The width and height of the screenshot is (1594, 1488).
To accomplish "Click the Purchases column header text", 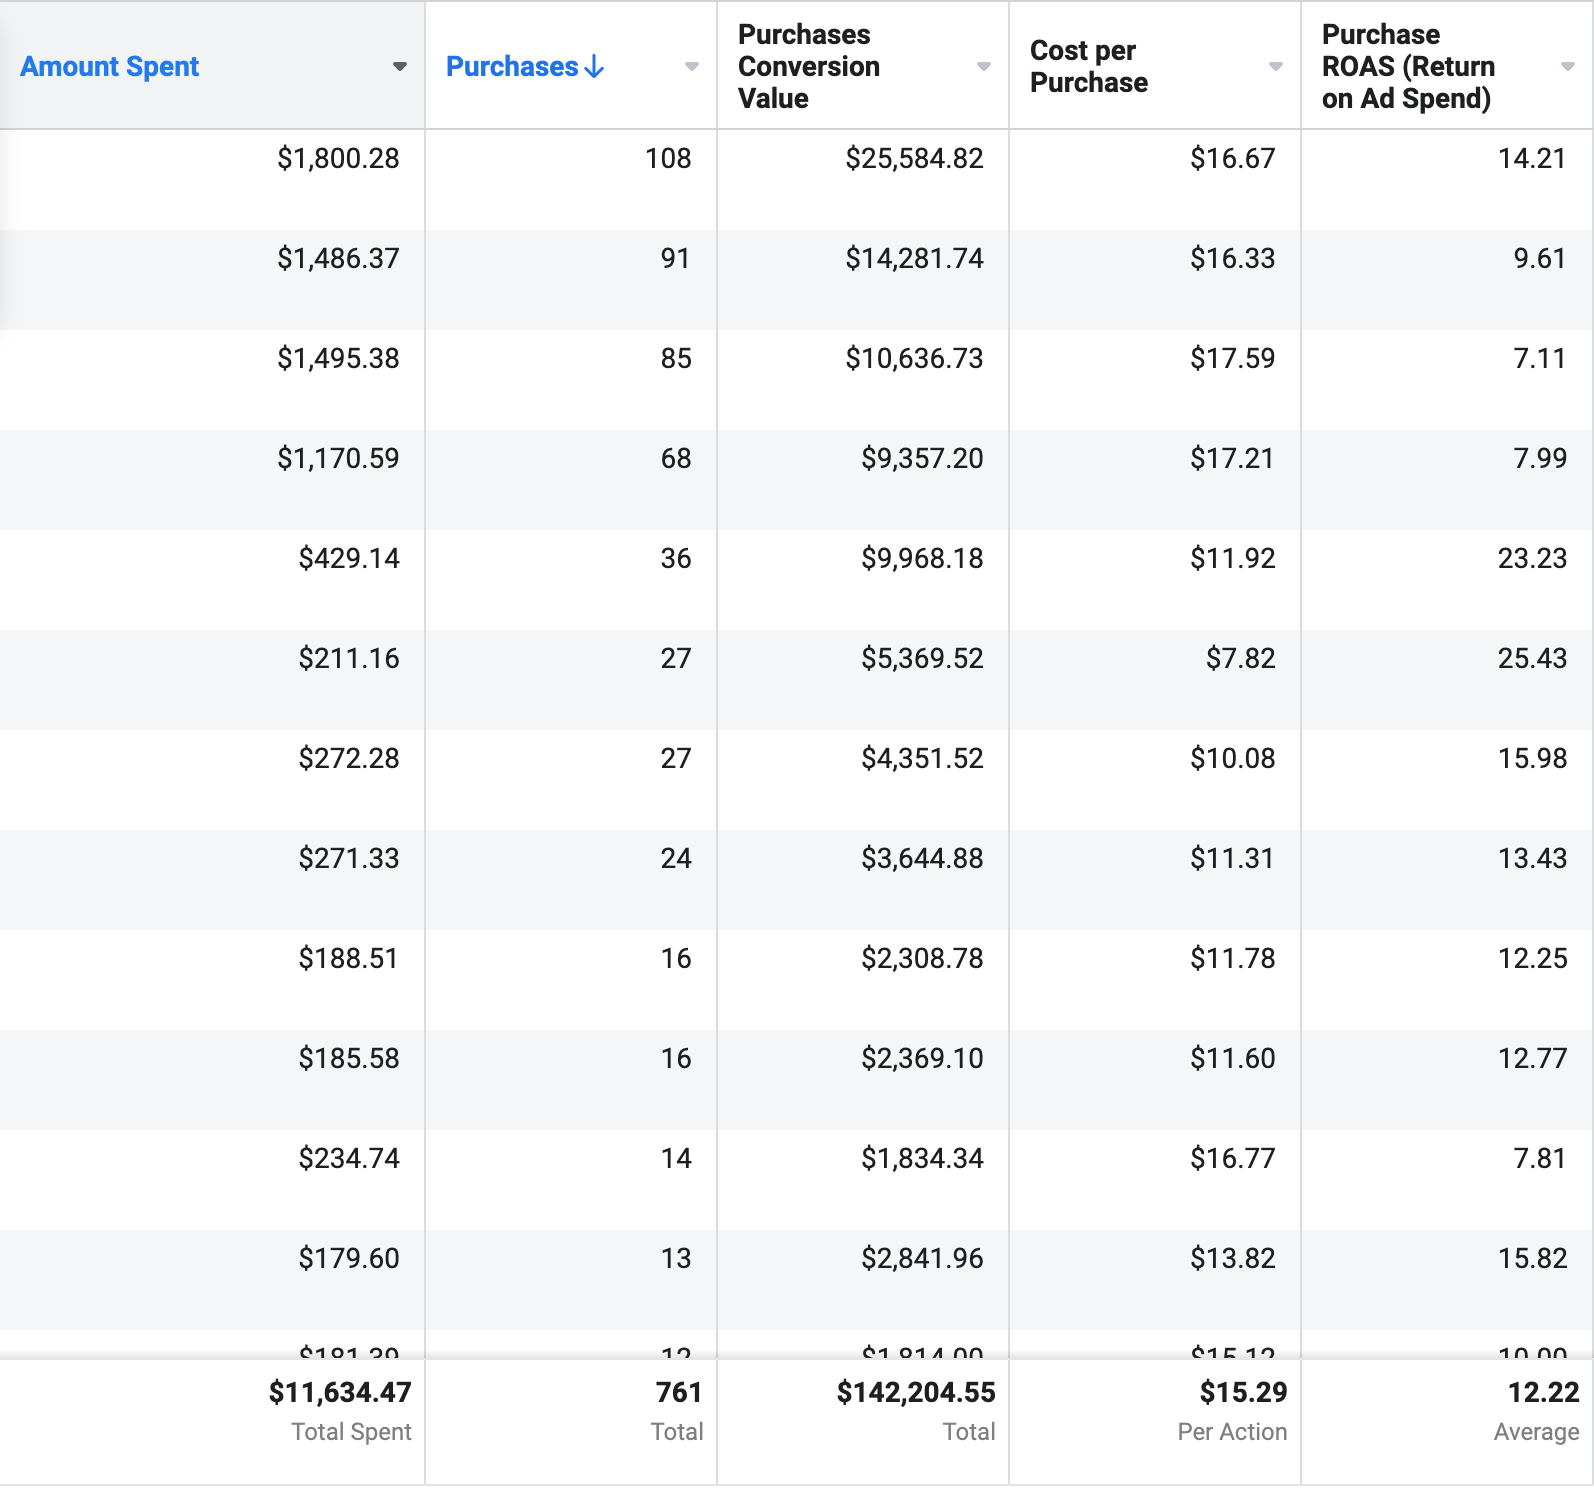I will (512, 67).
